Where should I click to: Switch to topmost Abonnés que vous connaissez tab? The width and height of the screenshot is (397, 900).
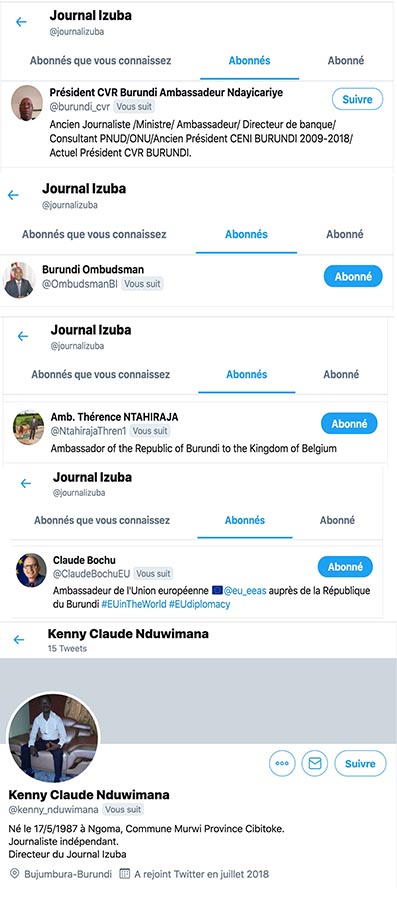[x=100, y=60]
